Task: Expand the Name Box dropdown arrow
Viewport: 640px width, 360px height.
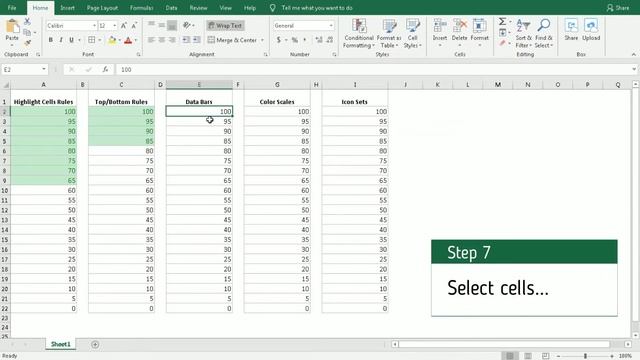Action: tap(44, 69)
